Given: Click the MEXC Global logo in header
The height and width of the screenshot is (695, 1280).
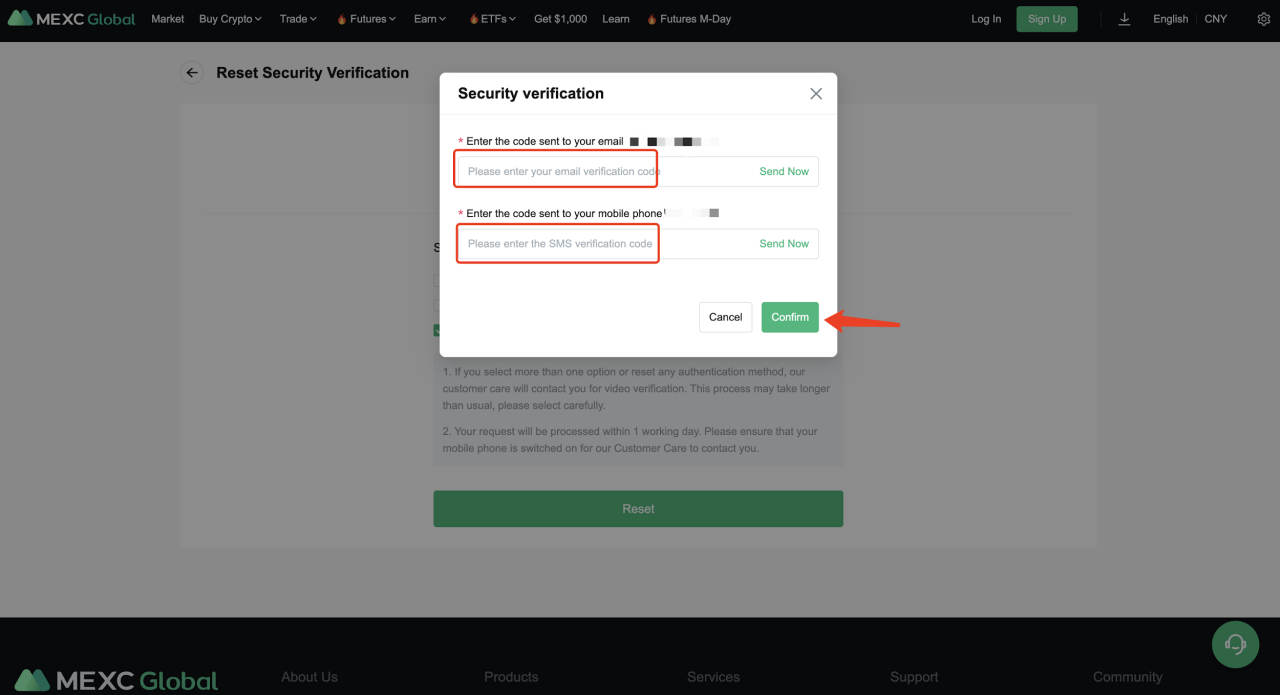Looking at the screenshot, I should [71, 19].
